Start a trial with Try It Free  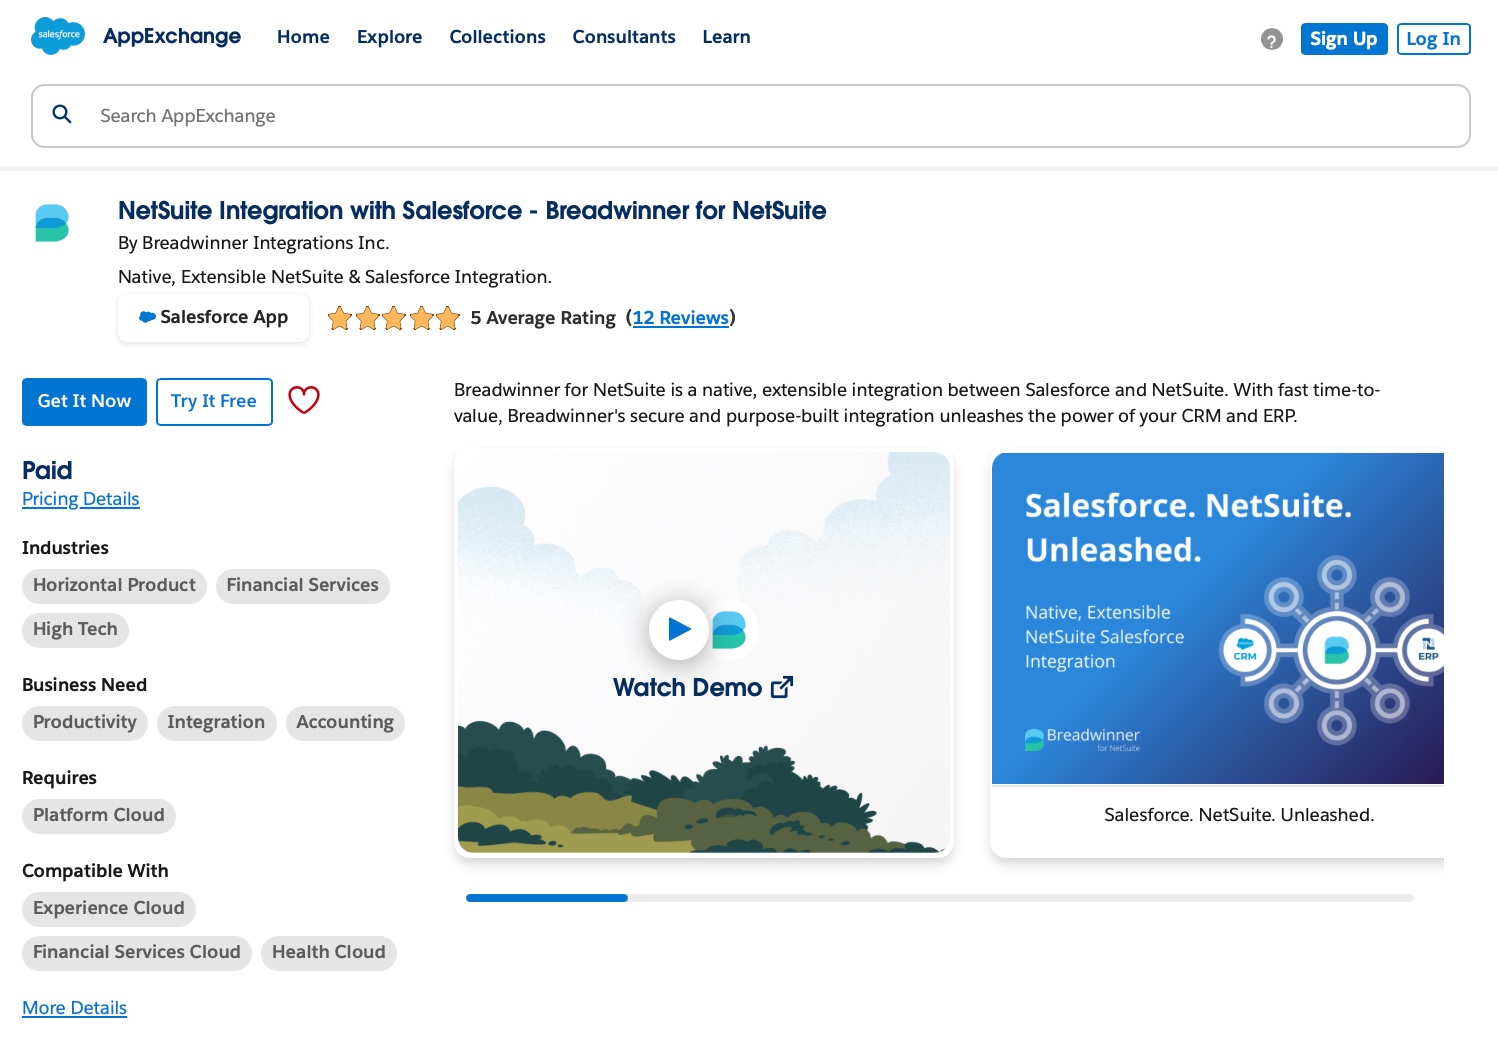[214, 401]
